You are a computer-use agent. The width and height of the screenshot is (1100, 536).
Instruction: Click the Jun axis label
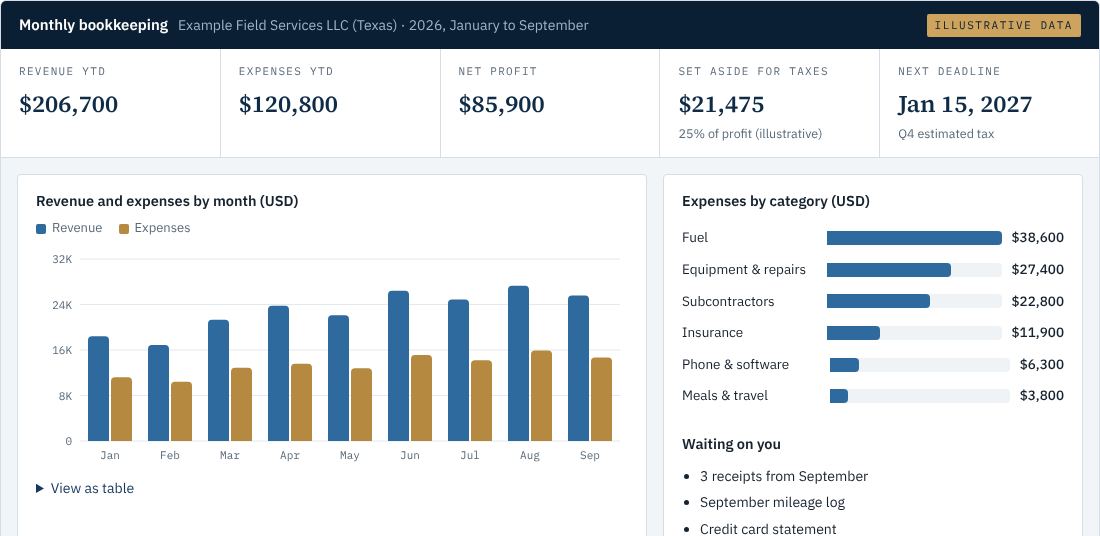pyautogui.click(x=410, y=455)
